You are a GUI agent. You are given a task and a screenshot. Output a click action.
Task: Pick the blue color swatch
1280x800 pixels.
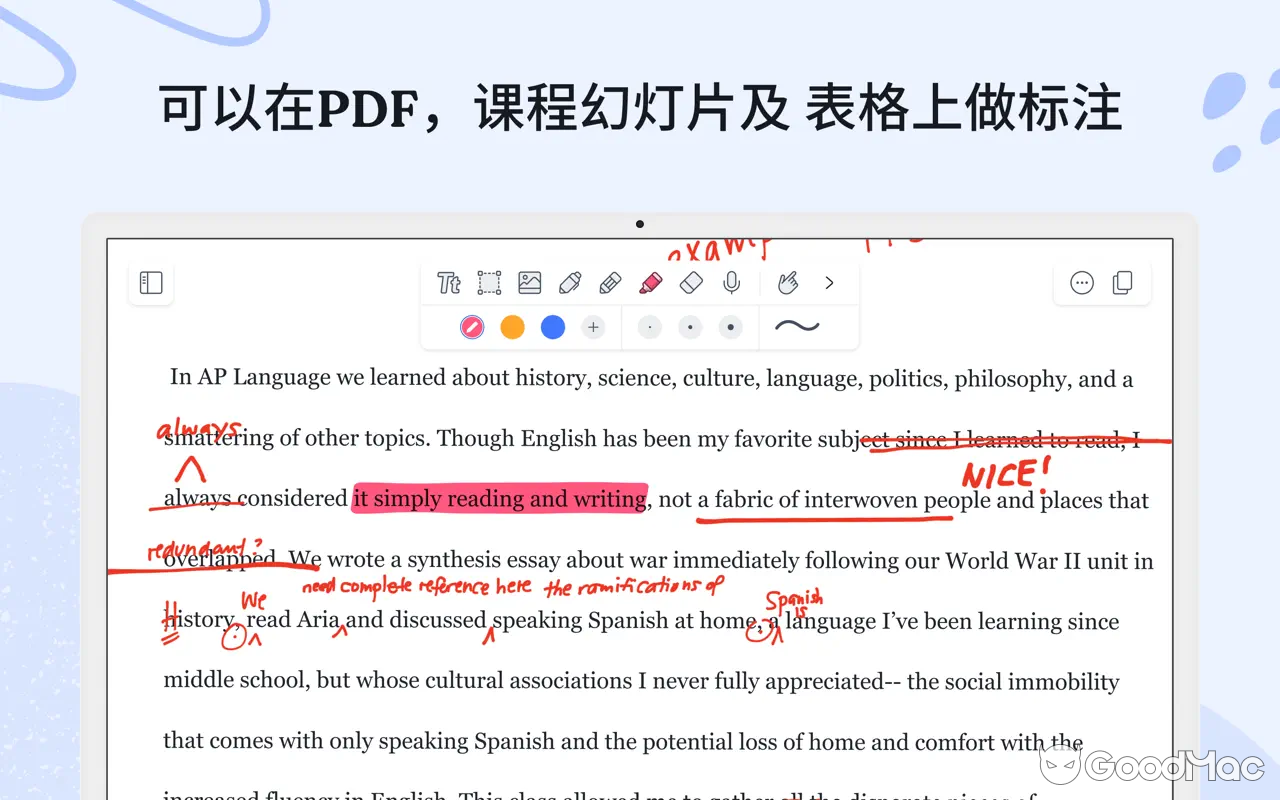point(553,327)
